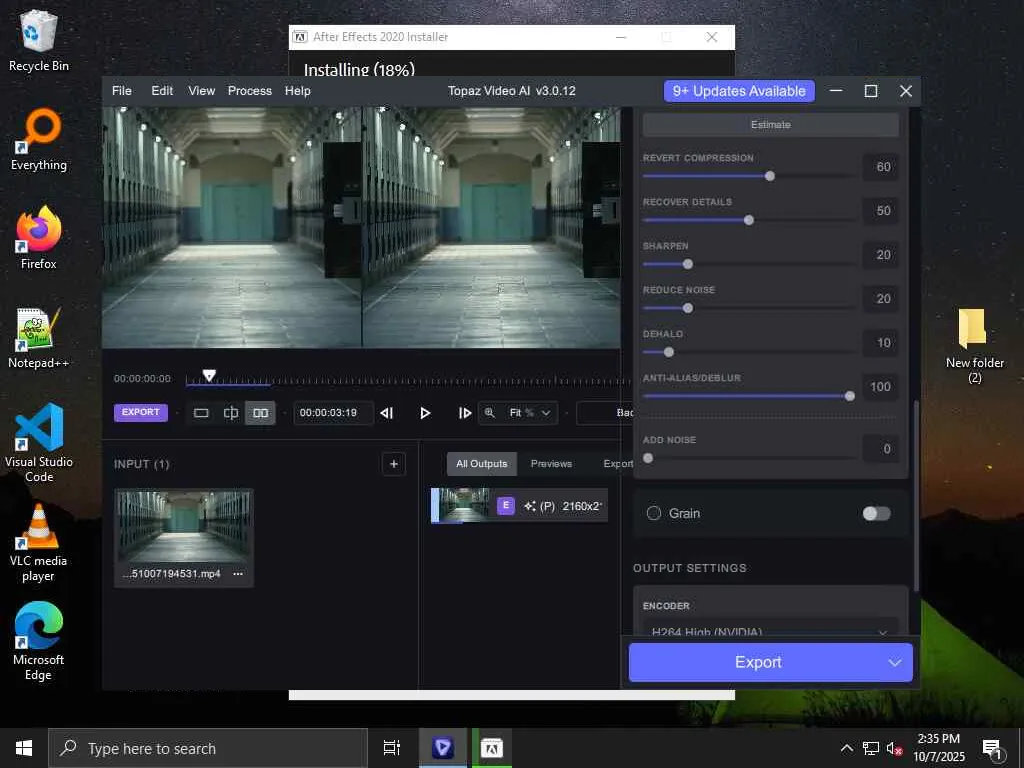Open the Firefox desktop icon
This screenshot has height=768, width=1024.
click(x=39, y=238)
